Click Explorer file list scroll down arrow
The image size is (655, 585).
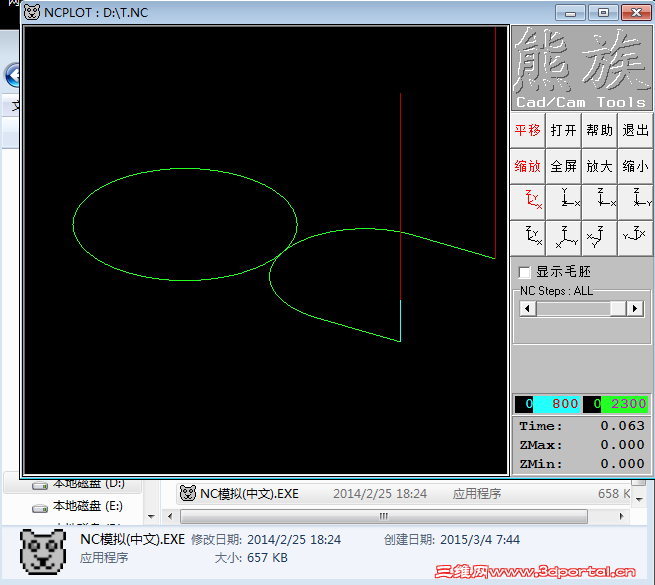[x=639, y=499]
